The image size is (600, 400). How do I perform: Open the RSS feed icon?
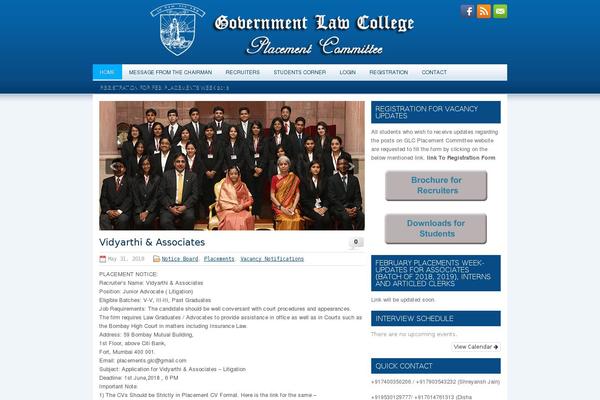coord(484,11)
